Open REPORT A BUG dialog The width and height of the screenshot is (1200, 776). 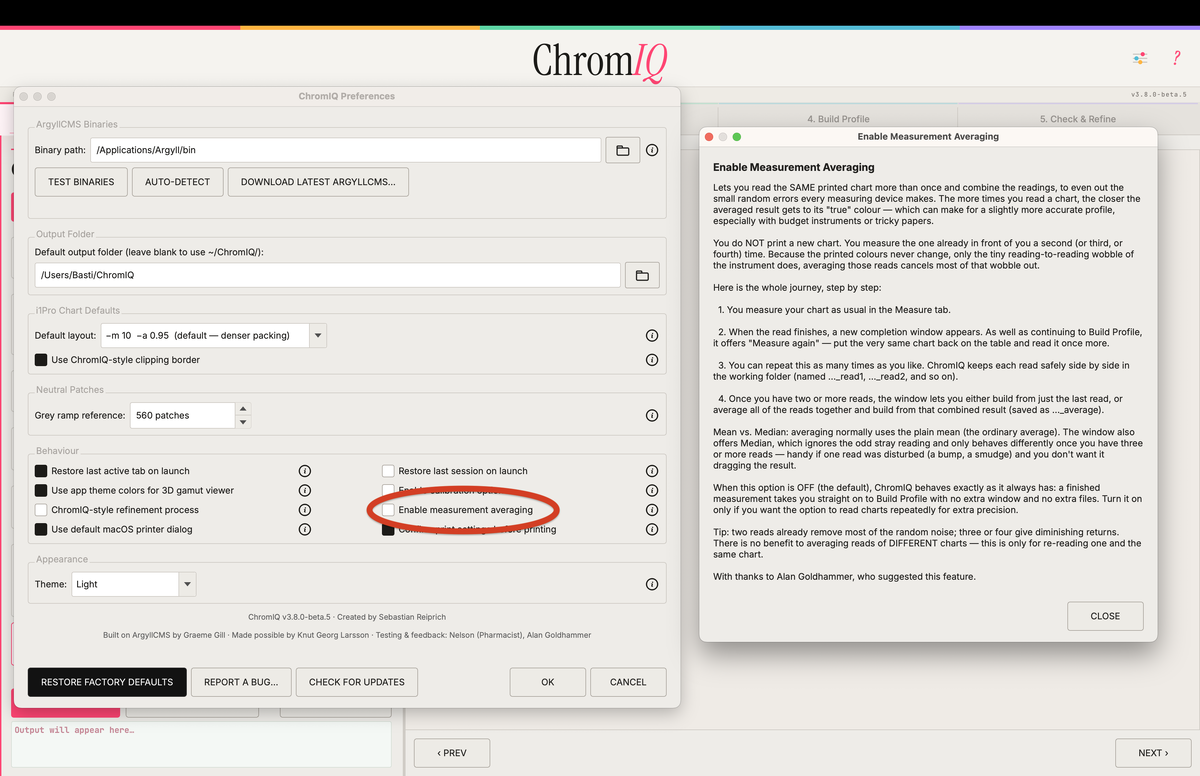pos(241,682)
